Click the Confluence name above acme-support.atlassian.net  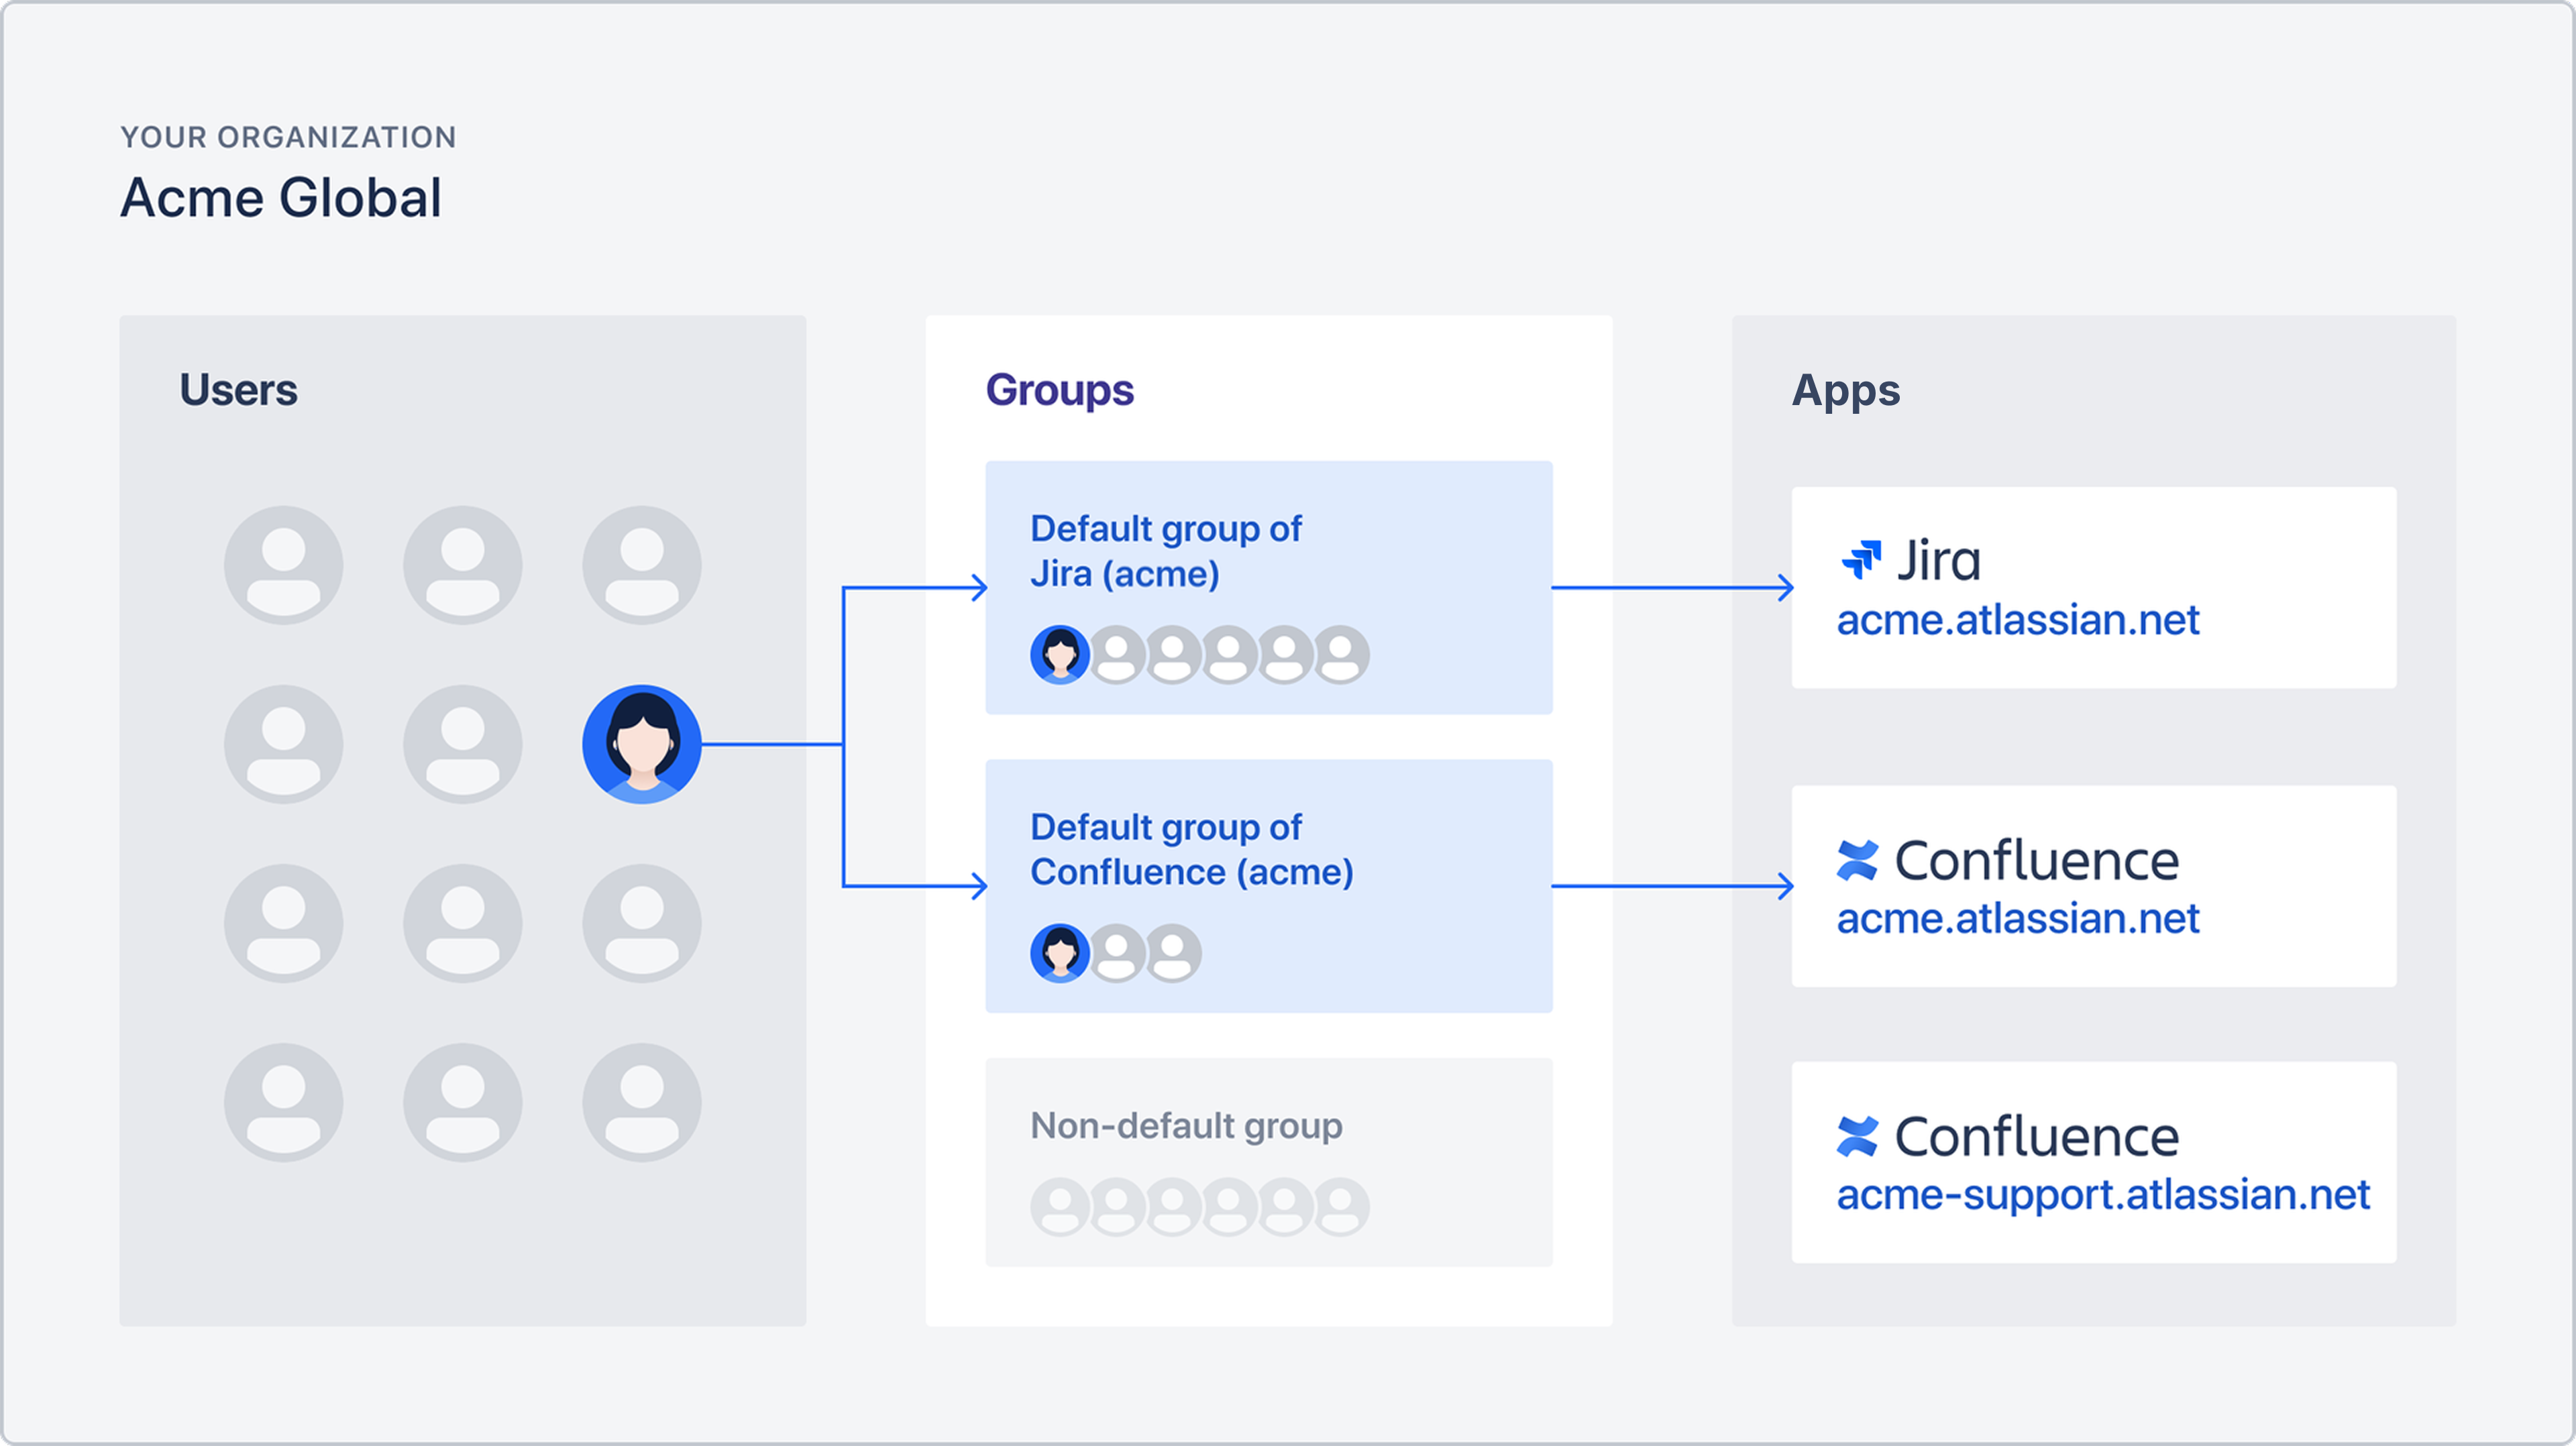tap(2037, 1137)
